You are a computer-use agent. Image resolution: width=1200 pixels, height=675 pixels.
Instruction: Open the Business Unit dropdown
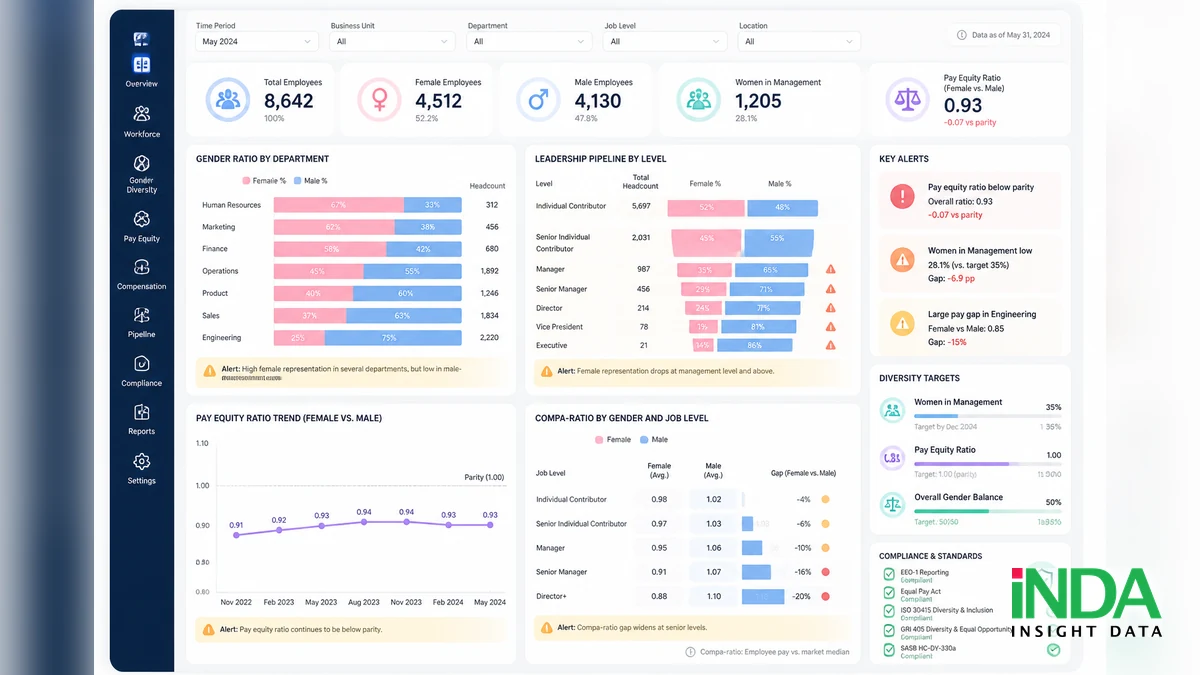393,41
